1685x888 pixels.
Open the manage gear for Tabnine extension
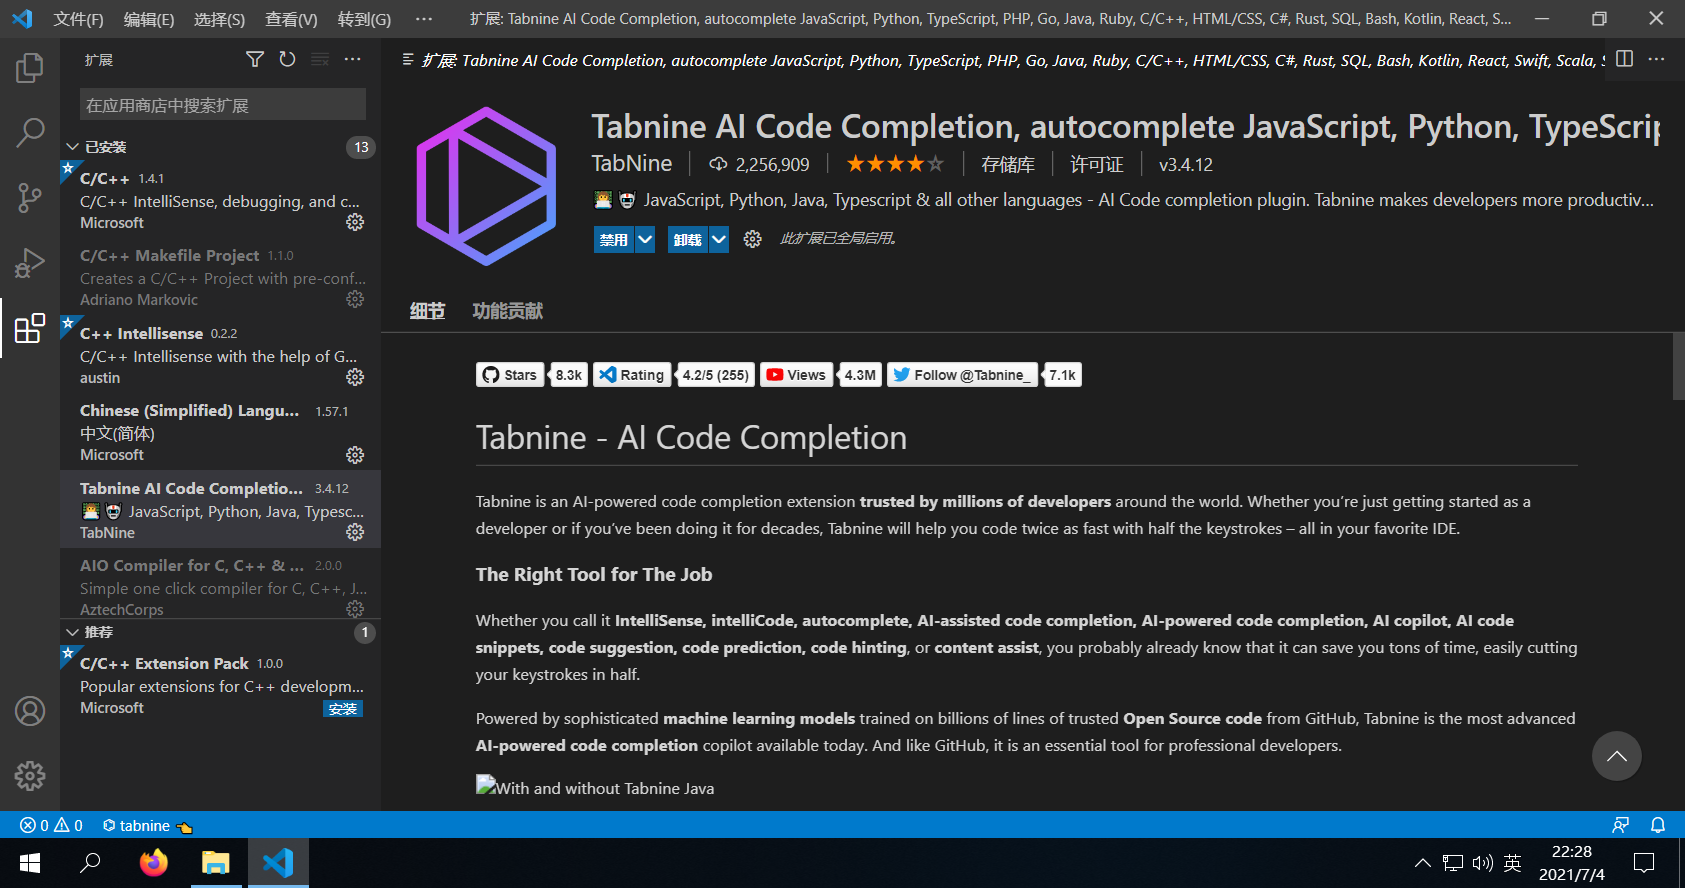click(355, 532)
